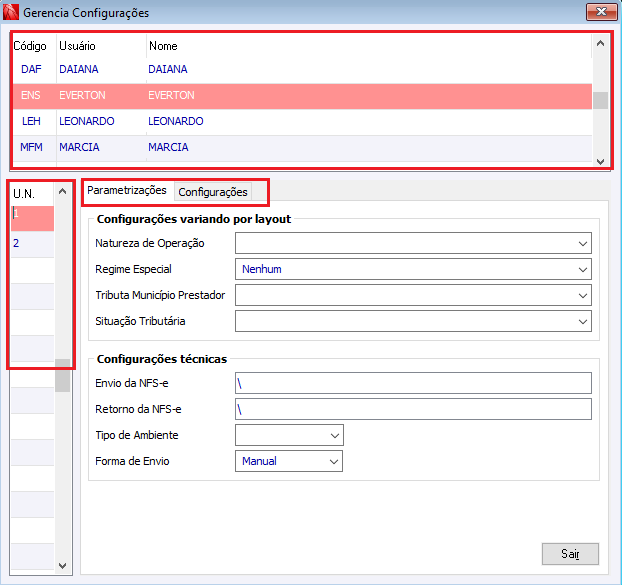Open the Natureza de Operação dropdown

pos(413,243)
